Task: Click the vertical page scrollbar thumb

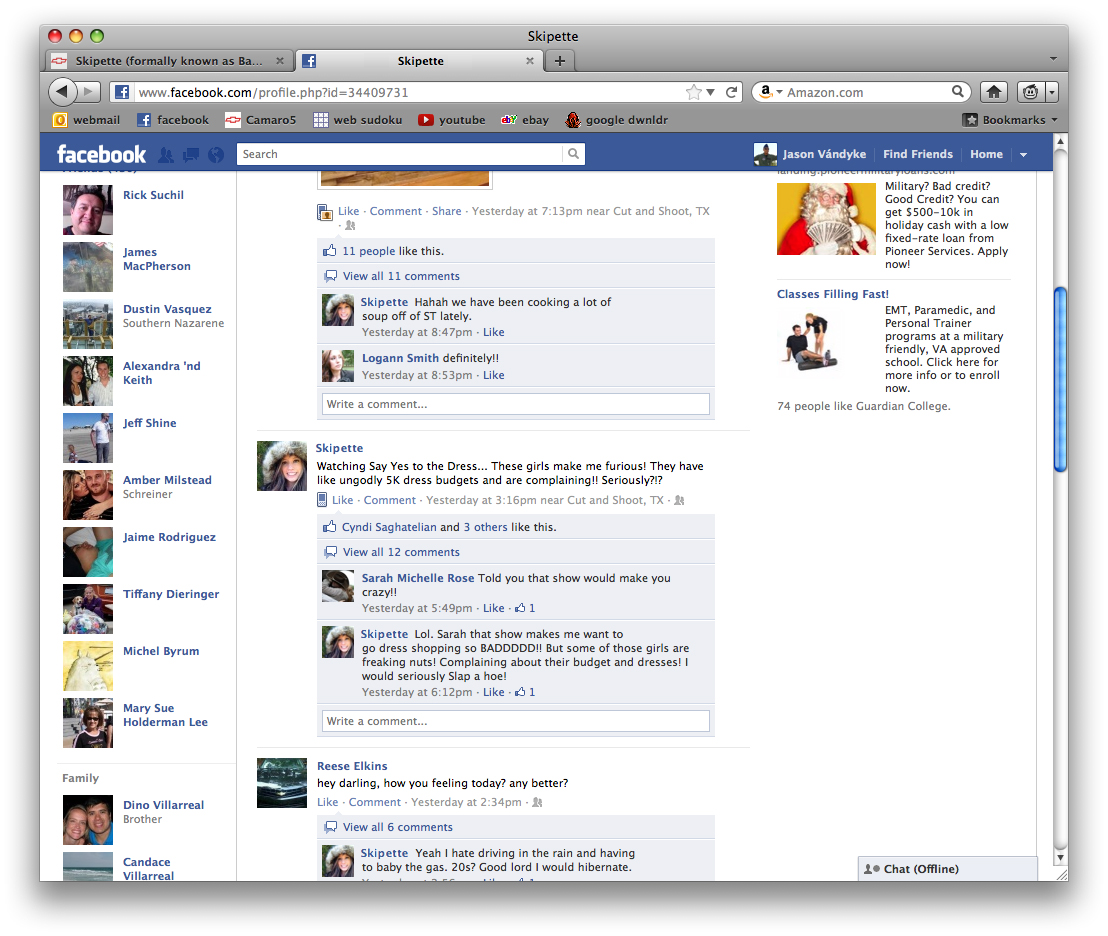Action: pyautogui.click(x=1060, y=380)
